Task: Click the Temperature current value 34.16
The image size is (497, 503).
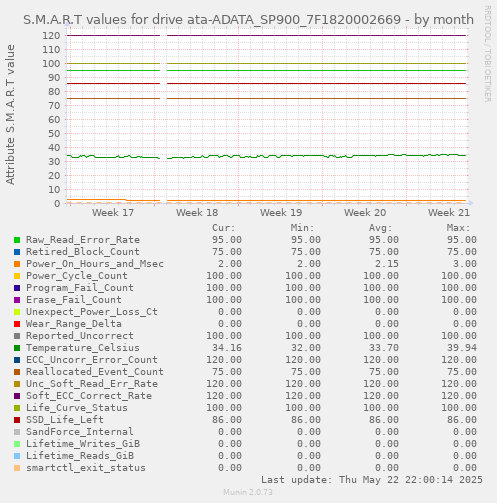Action: (227, 348)
